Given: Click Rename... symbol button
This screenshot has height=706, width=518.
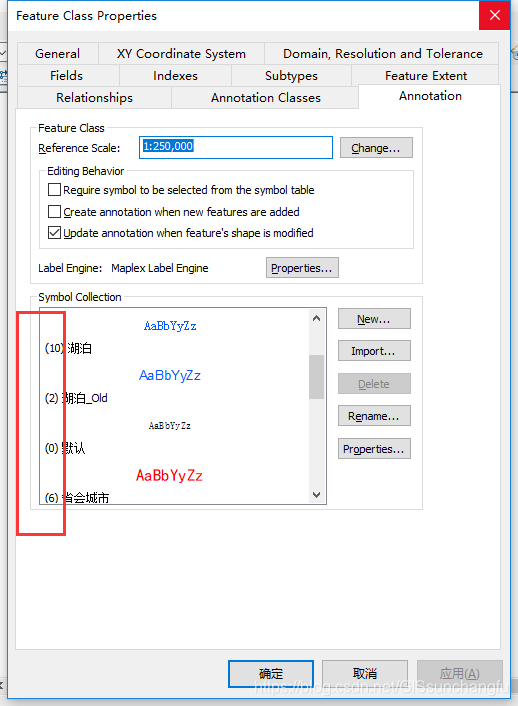Looking at the screenshot, I should (374, 416).
